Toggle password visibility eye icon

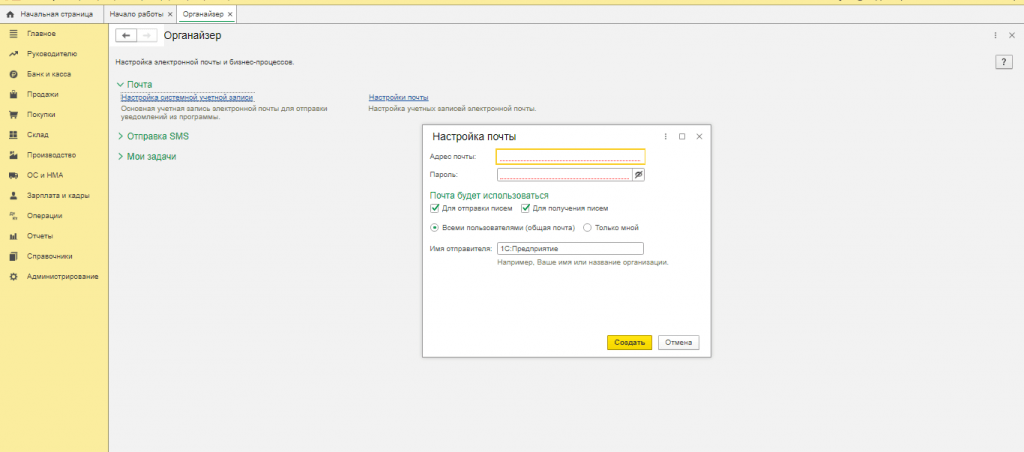(639, 174)
